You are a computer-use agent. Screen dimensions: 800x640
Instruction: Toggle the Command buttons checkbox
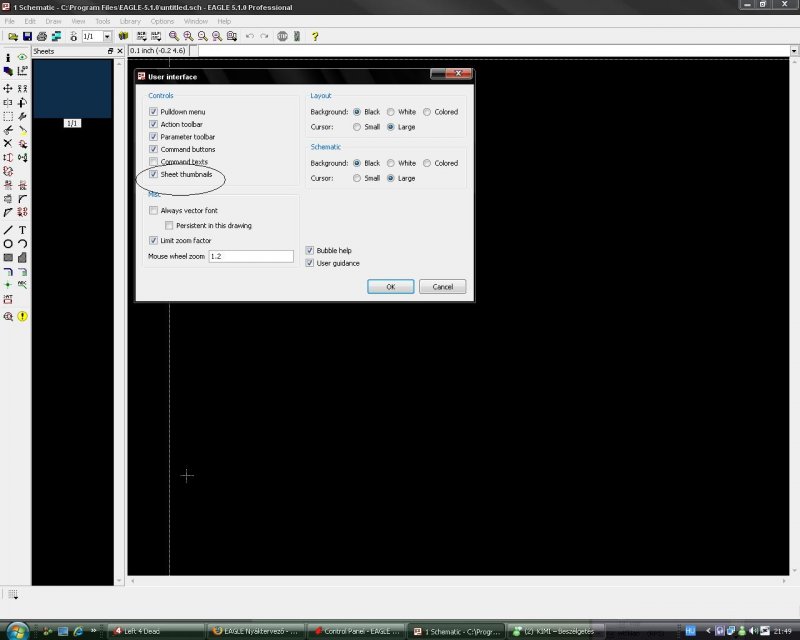click(x=154, y=149)
